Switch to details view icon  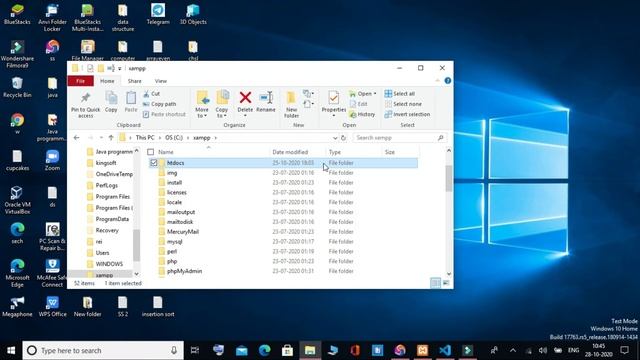[436, 282]
